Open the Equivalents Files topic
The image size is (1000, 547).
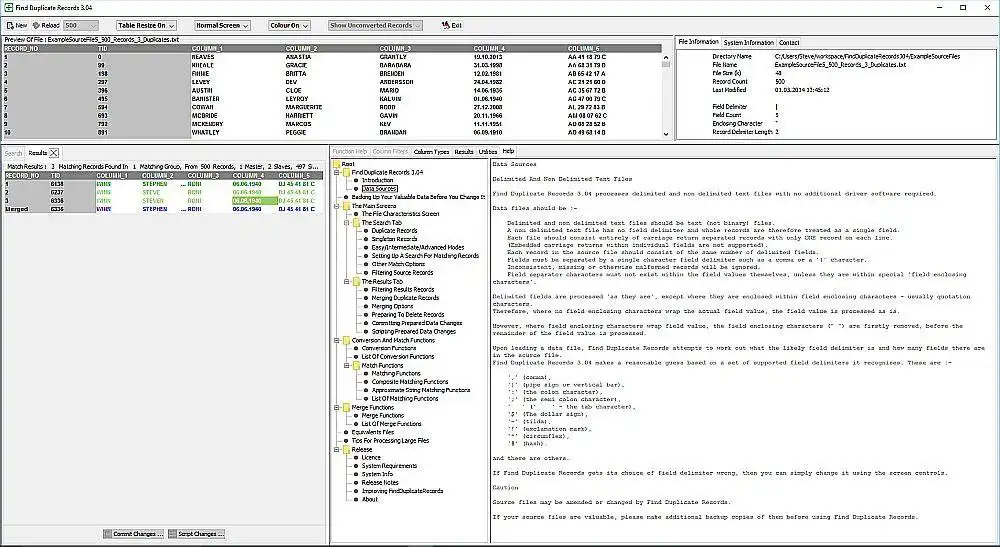pos(372,432)
